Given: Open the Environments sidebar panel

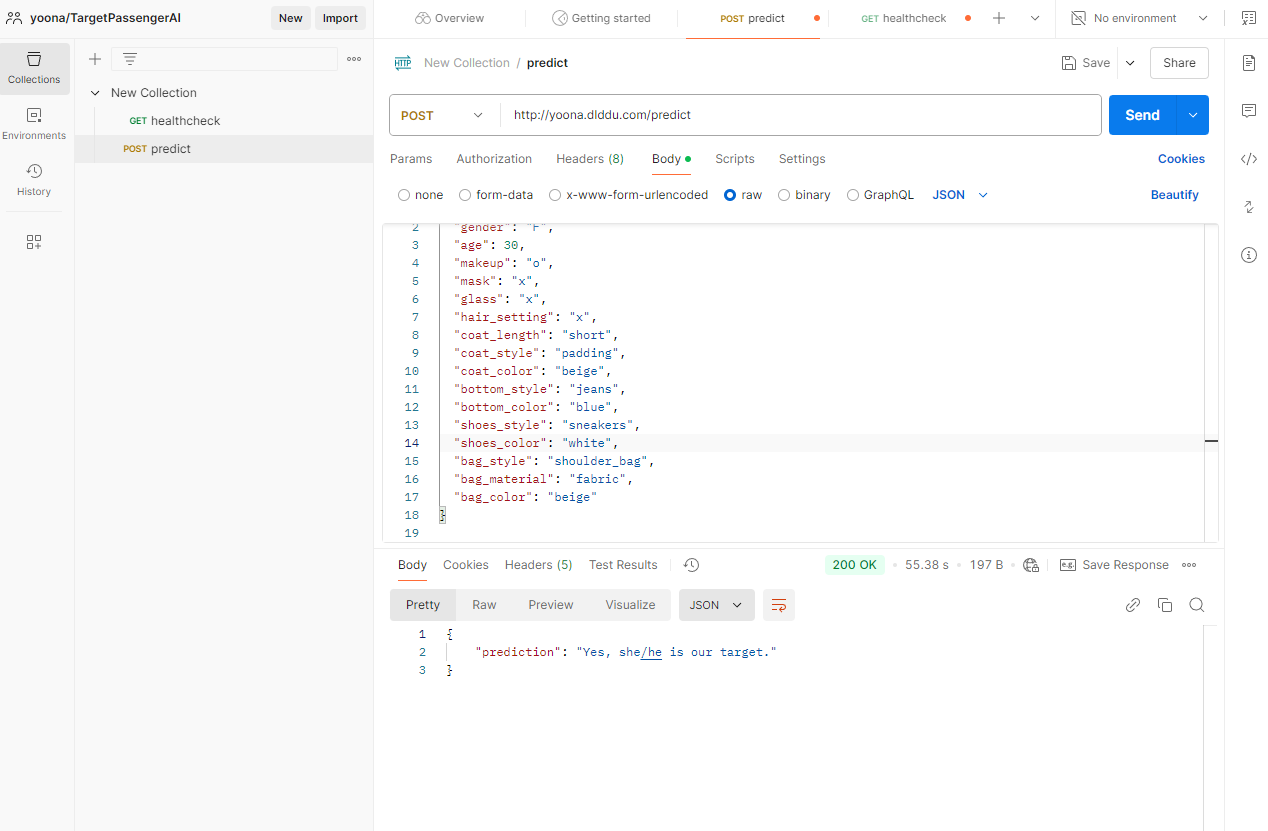Looking at the screenshot, I should 35,124.
